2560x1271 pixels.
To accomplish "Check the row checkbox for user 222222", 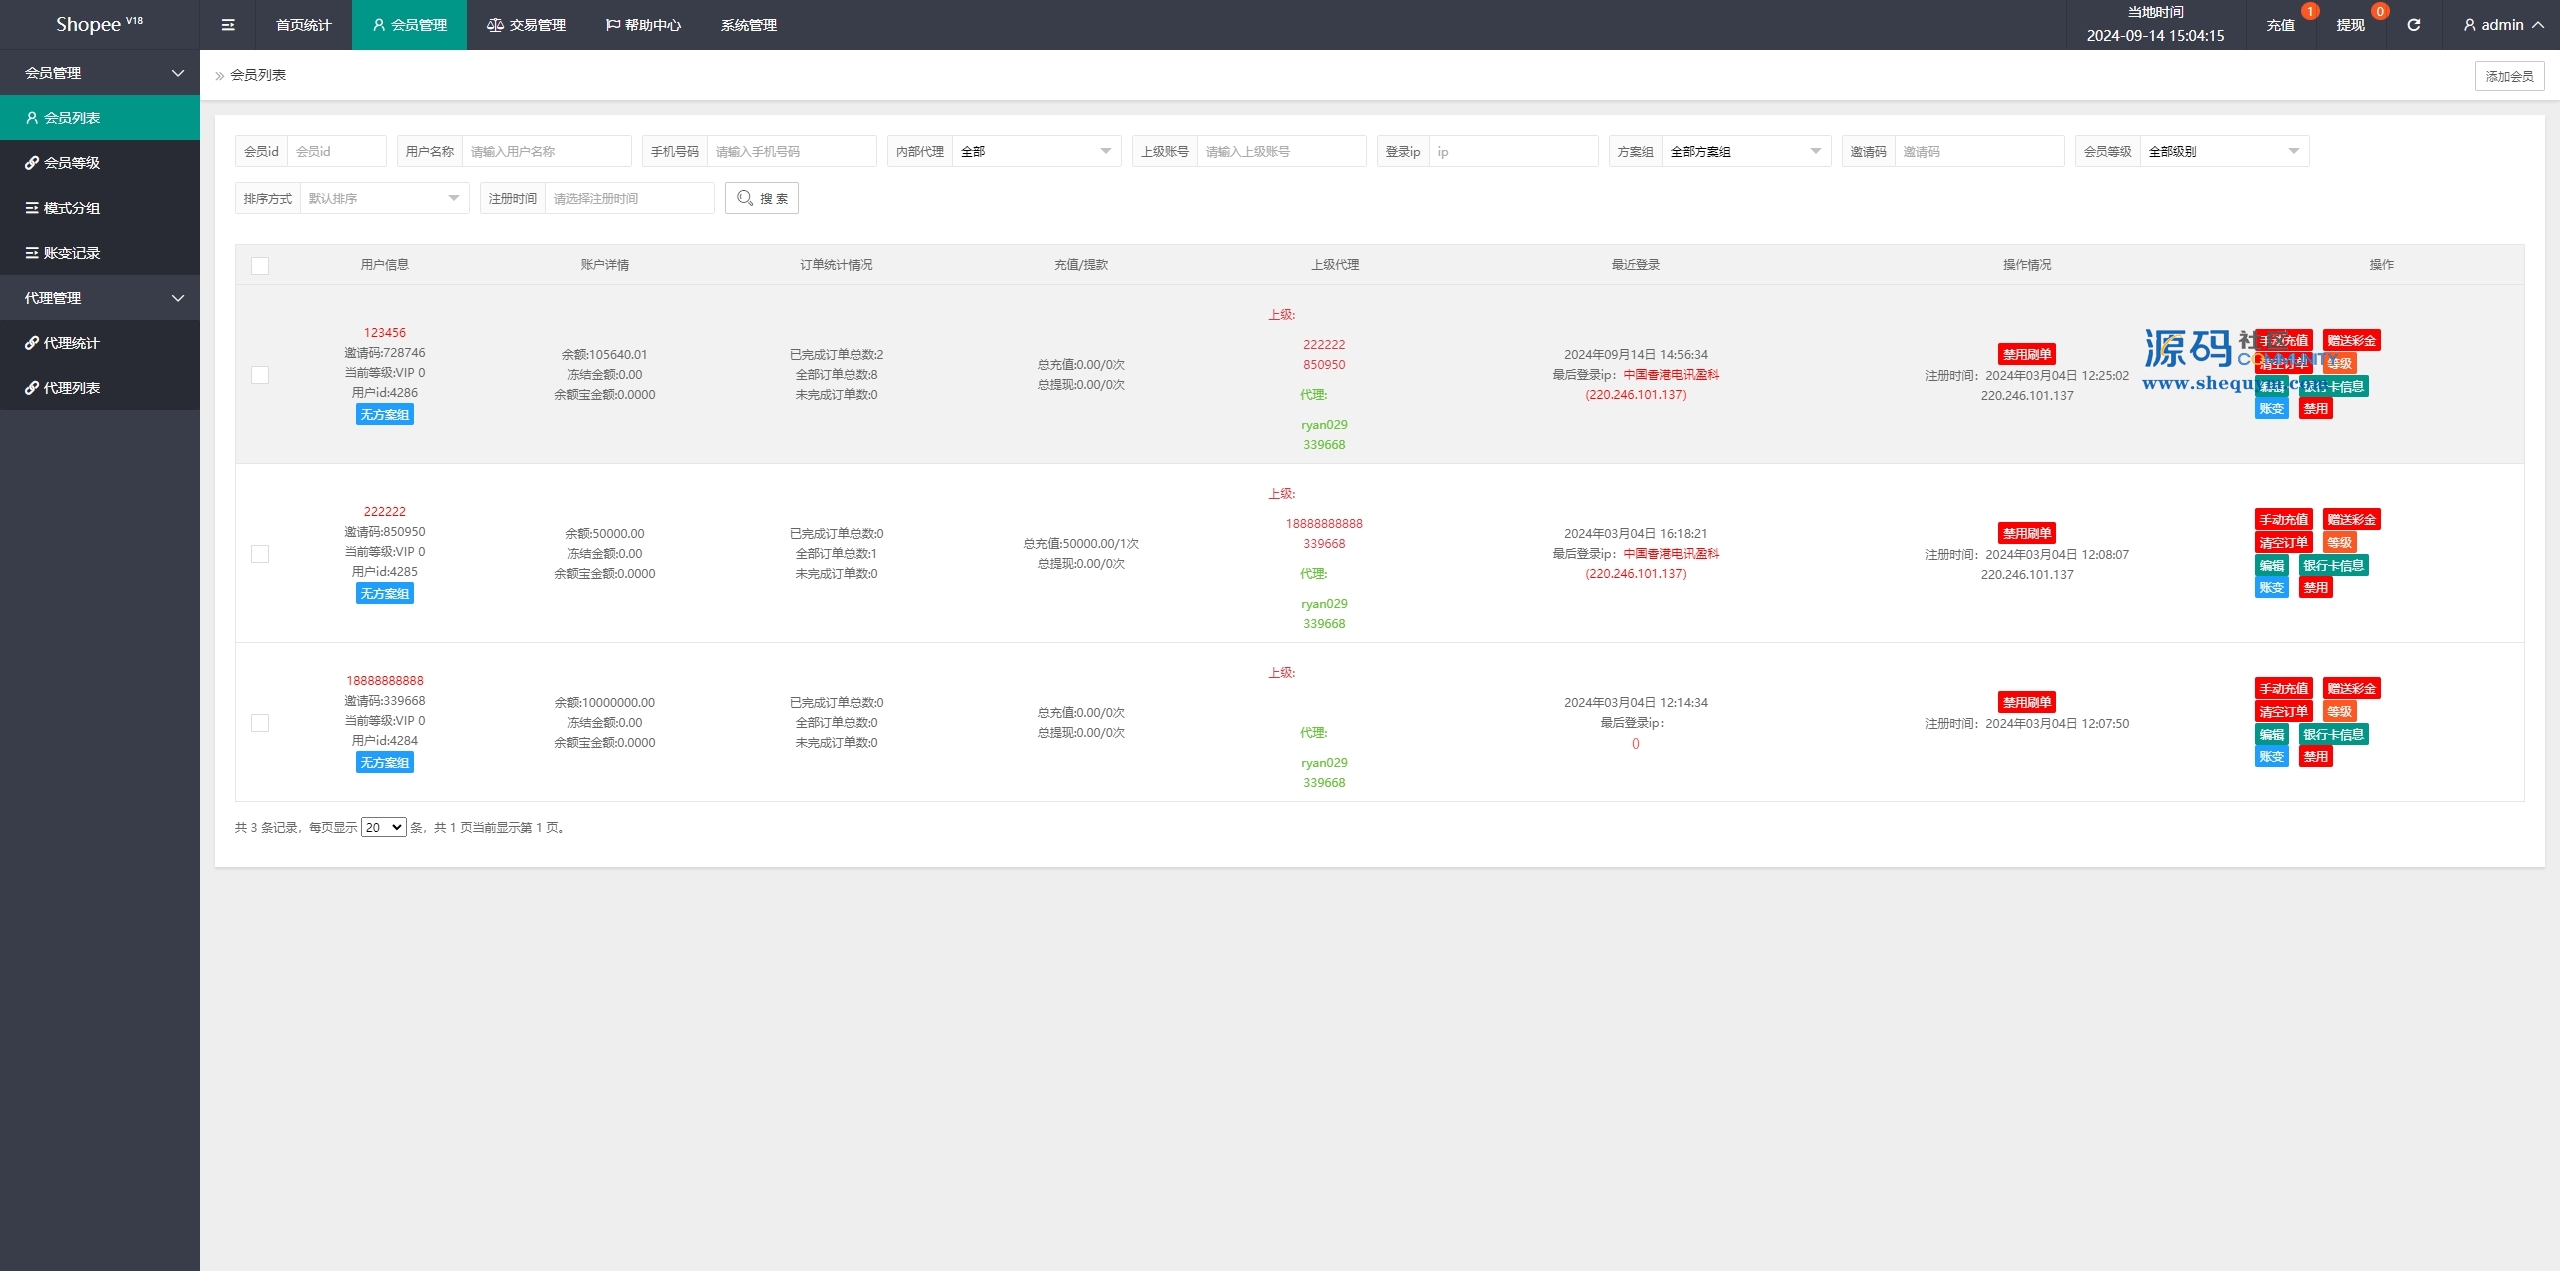I will click(260, 554).
